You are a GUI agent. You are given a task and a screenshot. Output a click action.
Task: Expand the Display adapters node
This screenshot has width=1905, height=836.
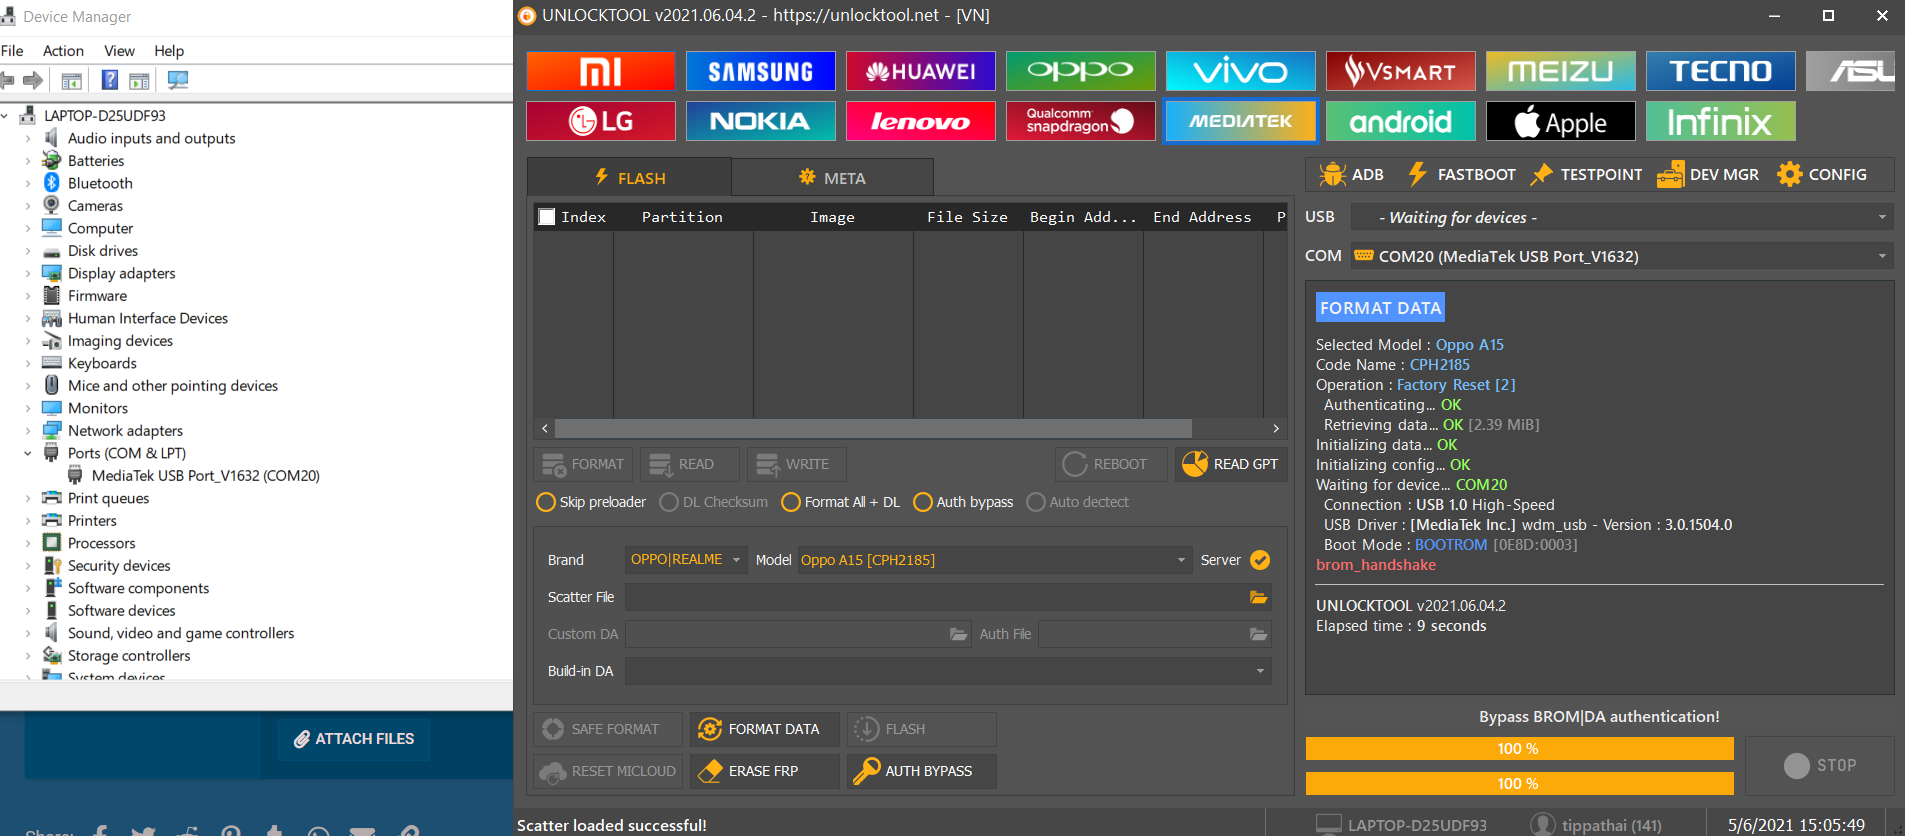point(28,273)
